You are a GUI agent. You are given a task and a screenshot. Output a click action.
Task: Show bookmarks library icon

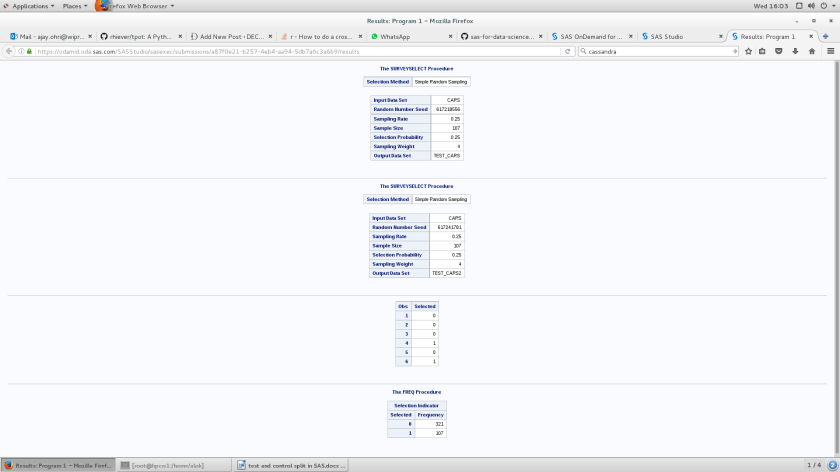click(x=762, y=51)
